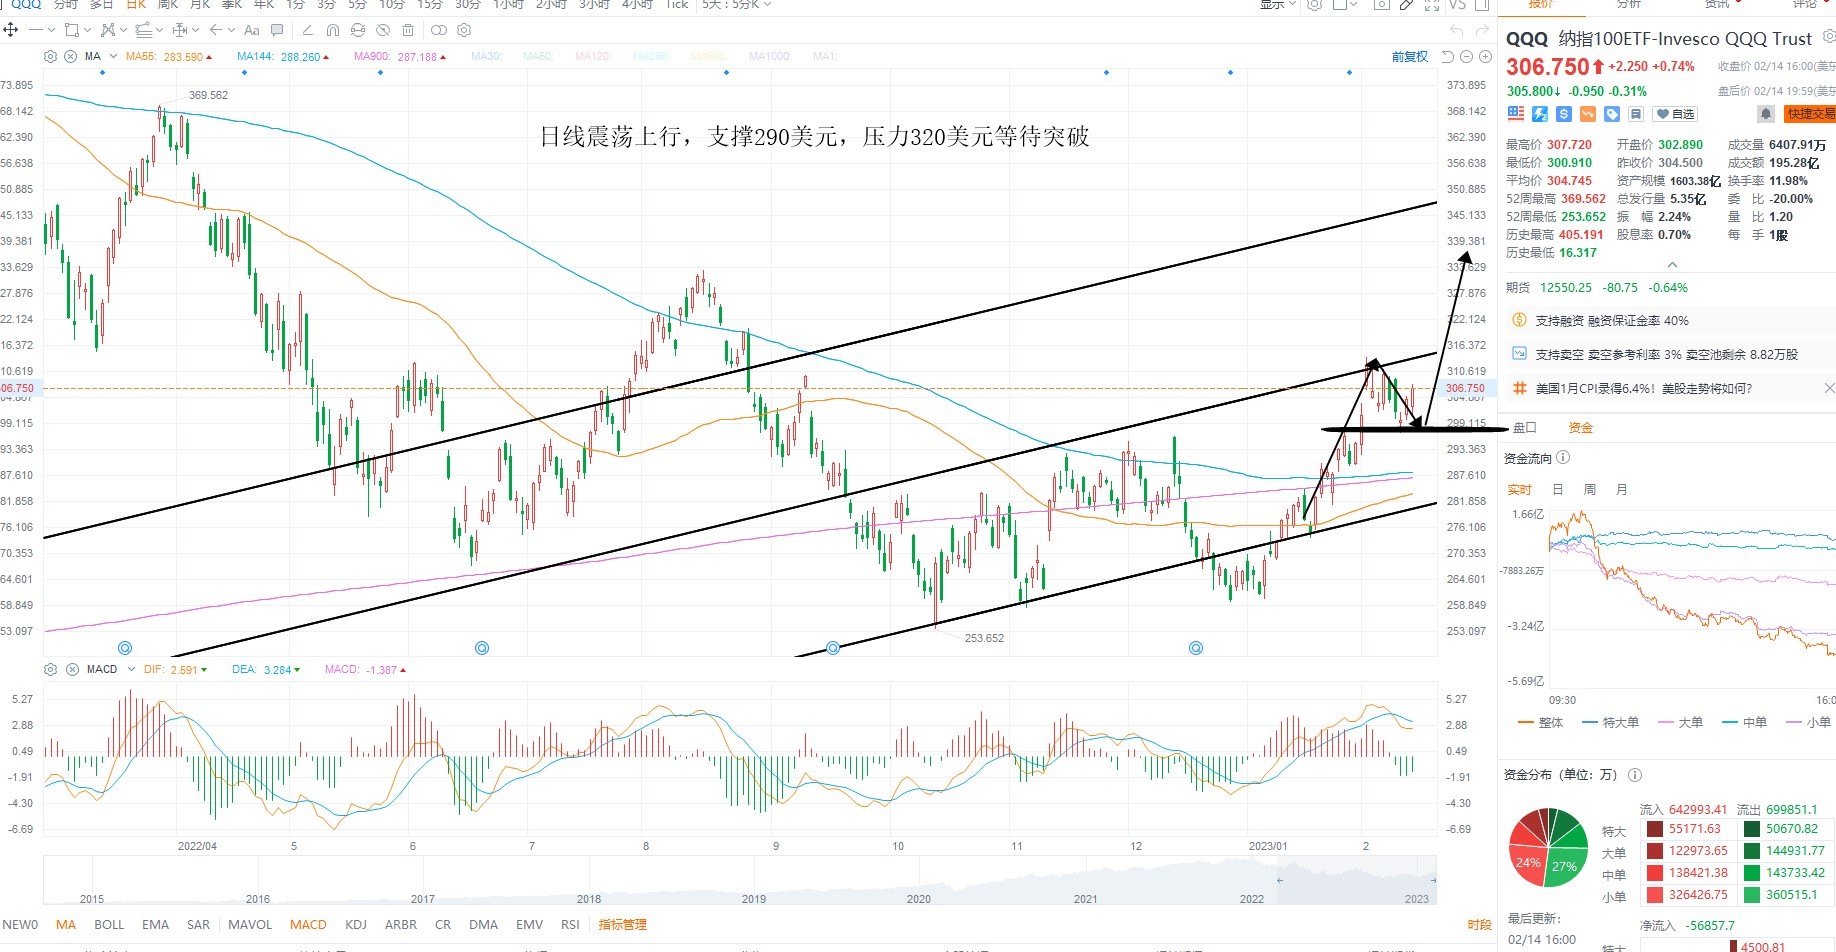Click the chart undo arrow icon
This screenshot has height=952, width=1836.
coord(1447,57)
